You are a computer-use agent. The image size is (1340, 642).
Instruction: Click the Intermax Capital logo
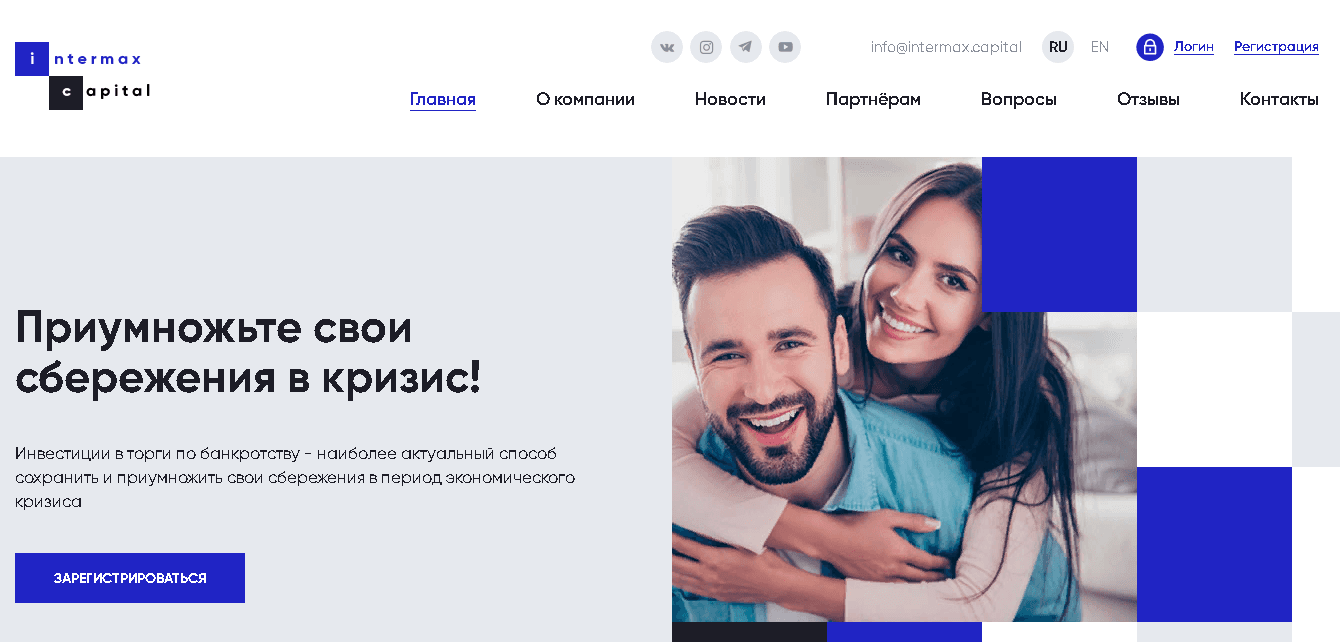tap(83, 76)
